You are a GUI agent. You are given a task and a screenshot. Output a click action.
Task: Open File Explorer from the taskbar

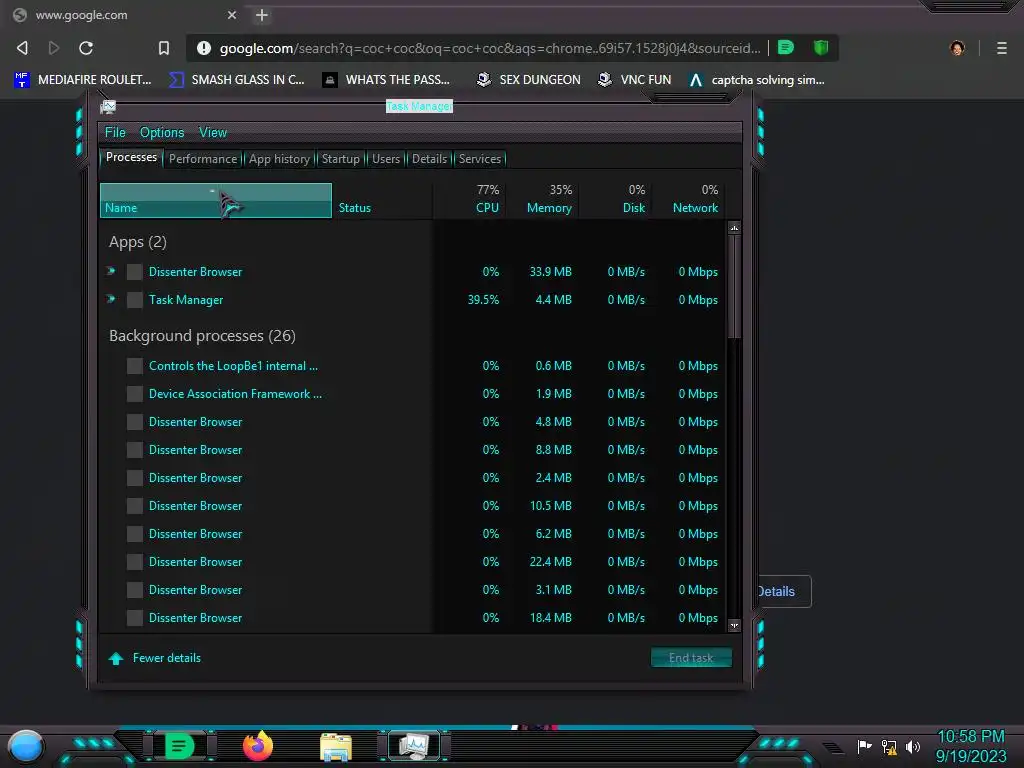click(336, 746)
